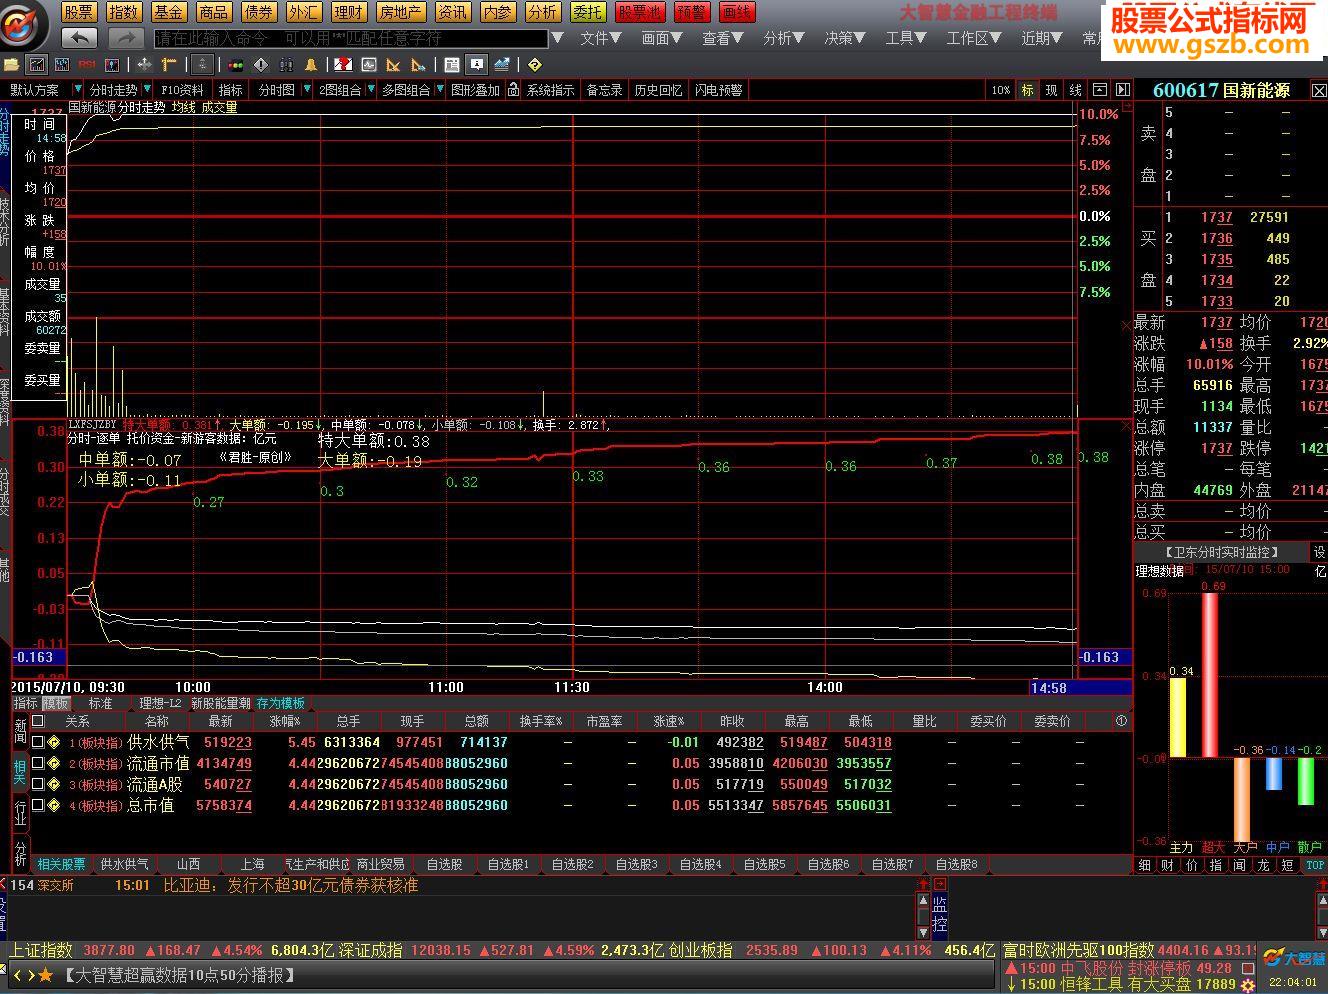Select the first orange set-square drawing tool
The height and width of the screenshot is (994, 1328).
tap(393, 65)
